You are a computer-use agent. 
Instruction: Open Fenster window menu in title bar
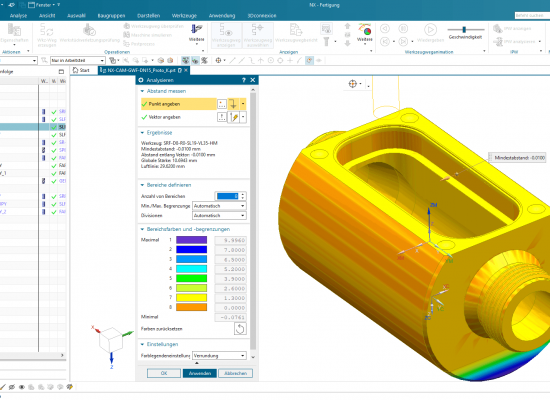(44, 5)
